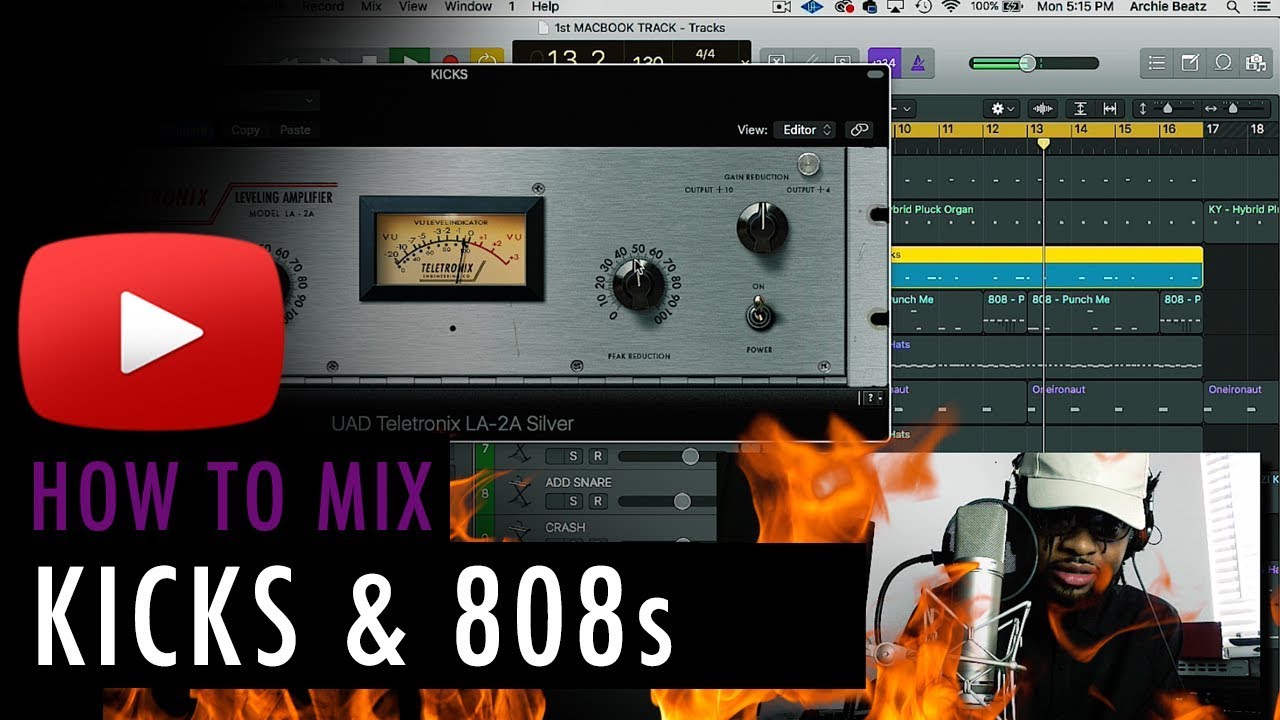
Task: Open the Record menu
Action: coord(323,7)
